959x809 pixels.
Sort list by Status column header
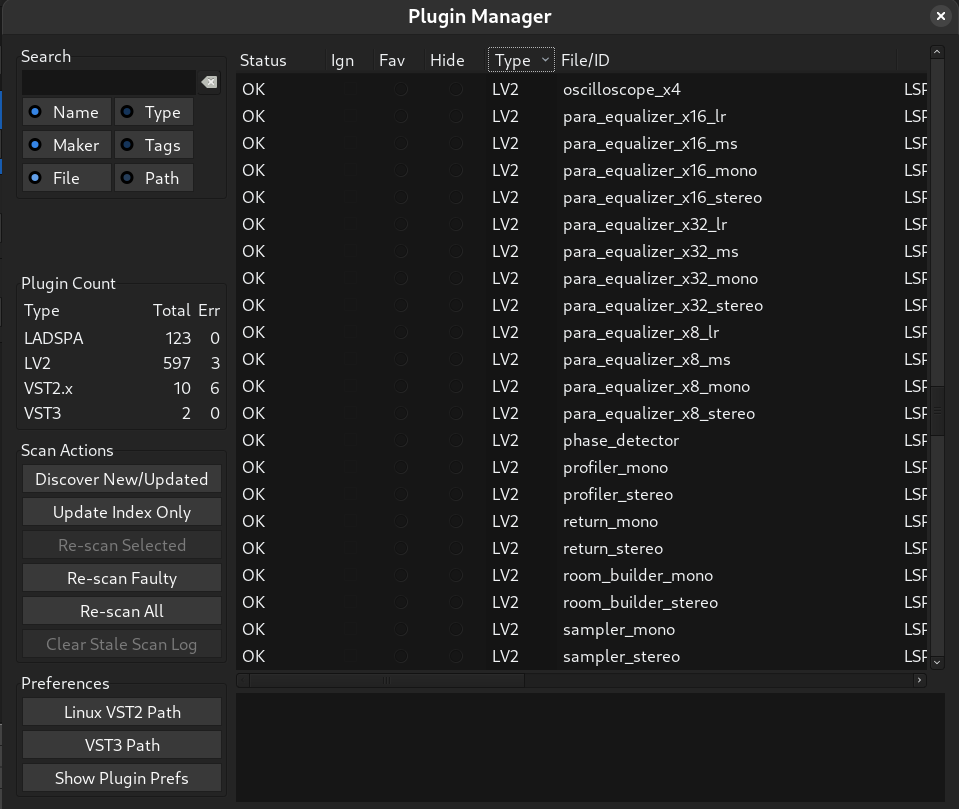click(263, 60)
